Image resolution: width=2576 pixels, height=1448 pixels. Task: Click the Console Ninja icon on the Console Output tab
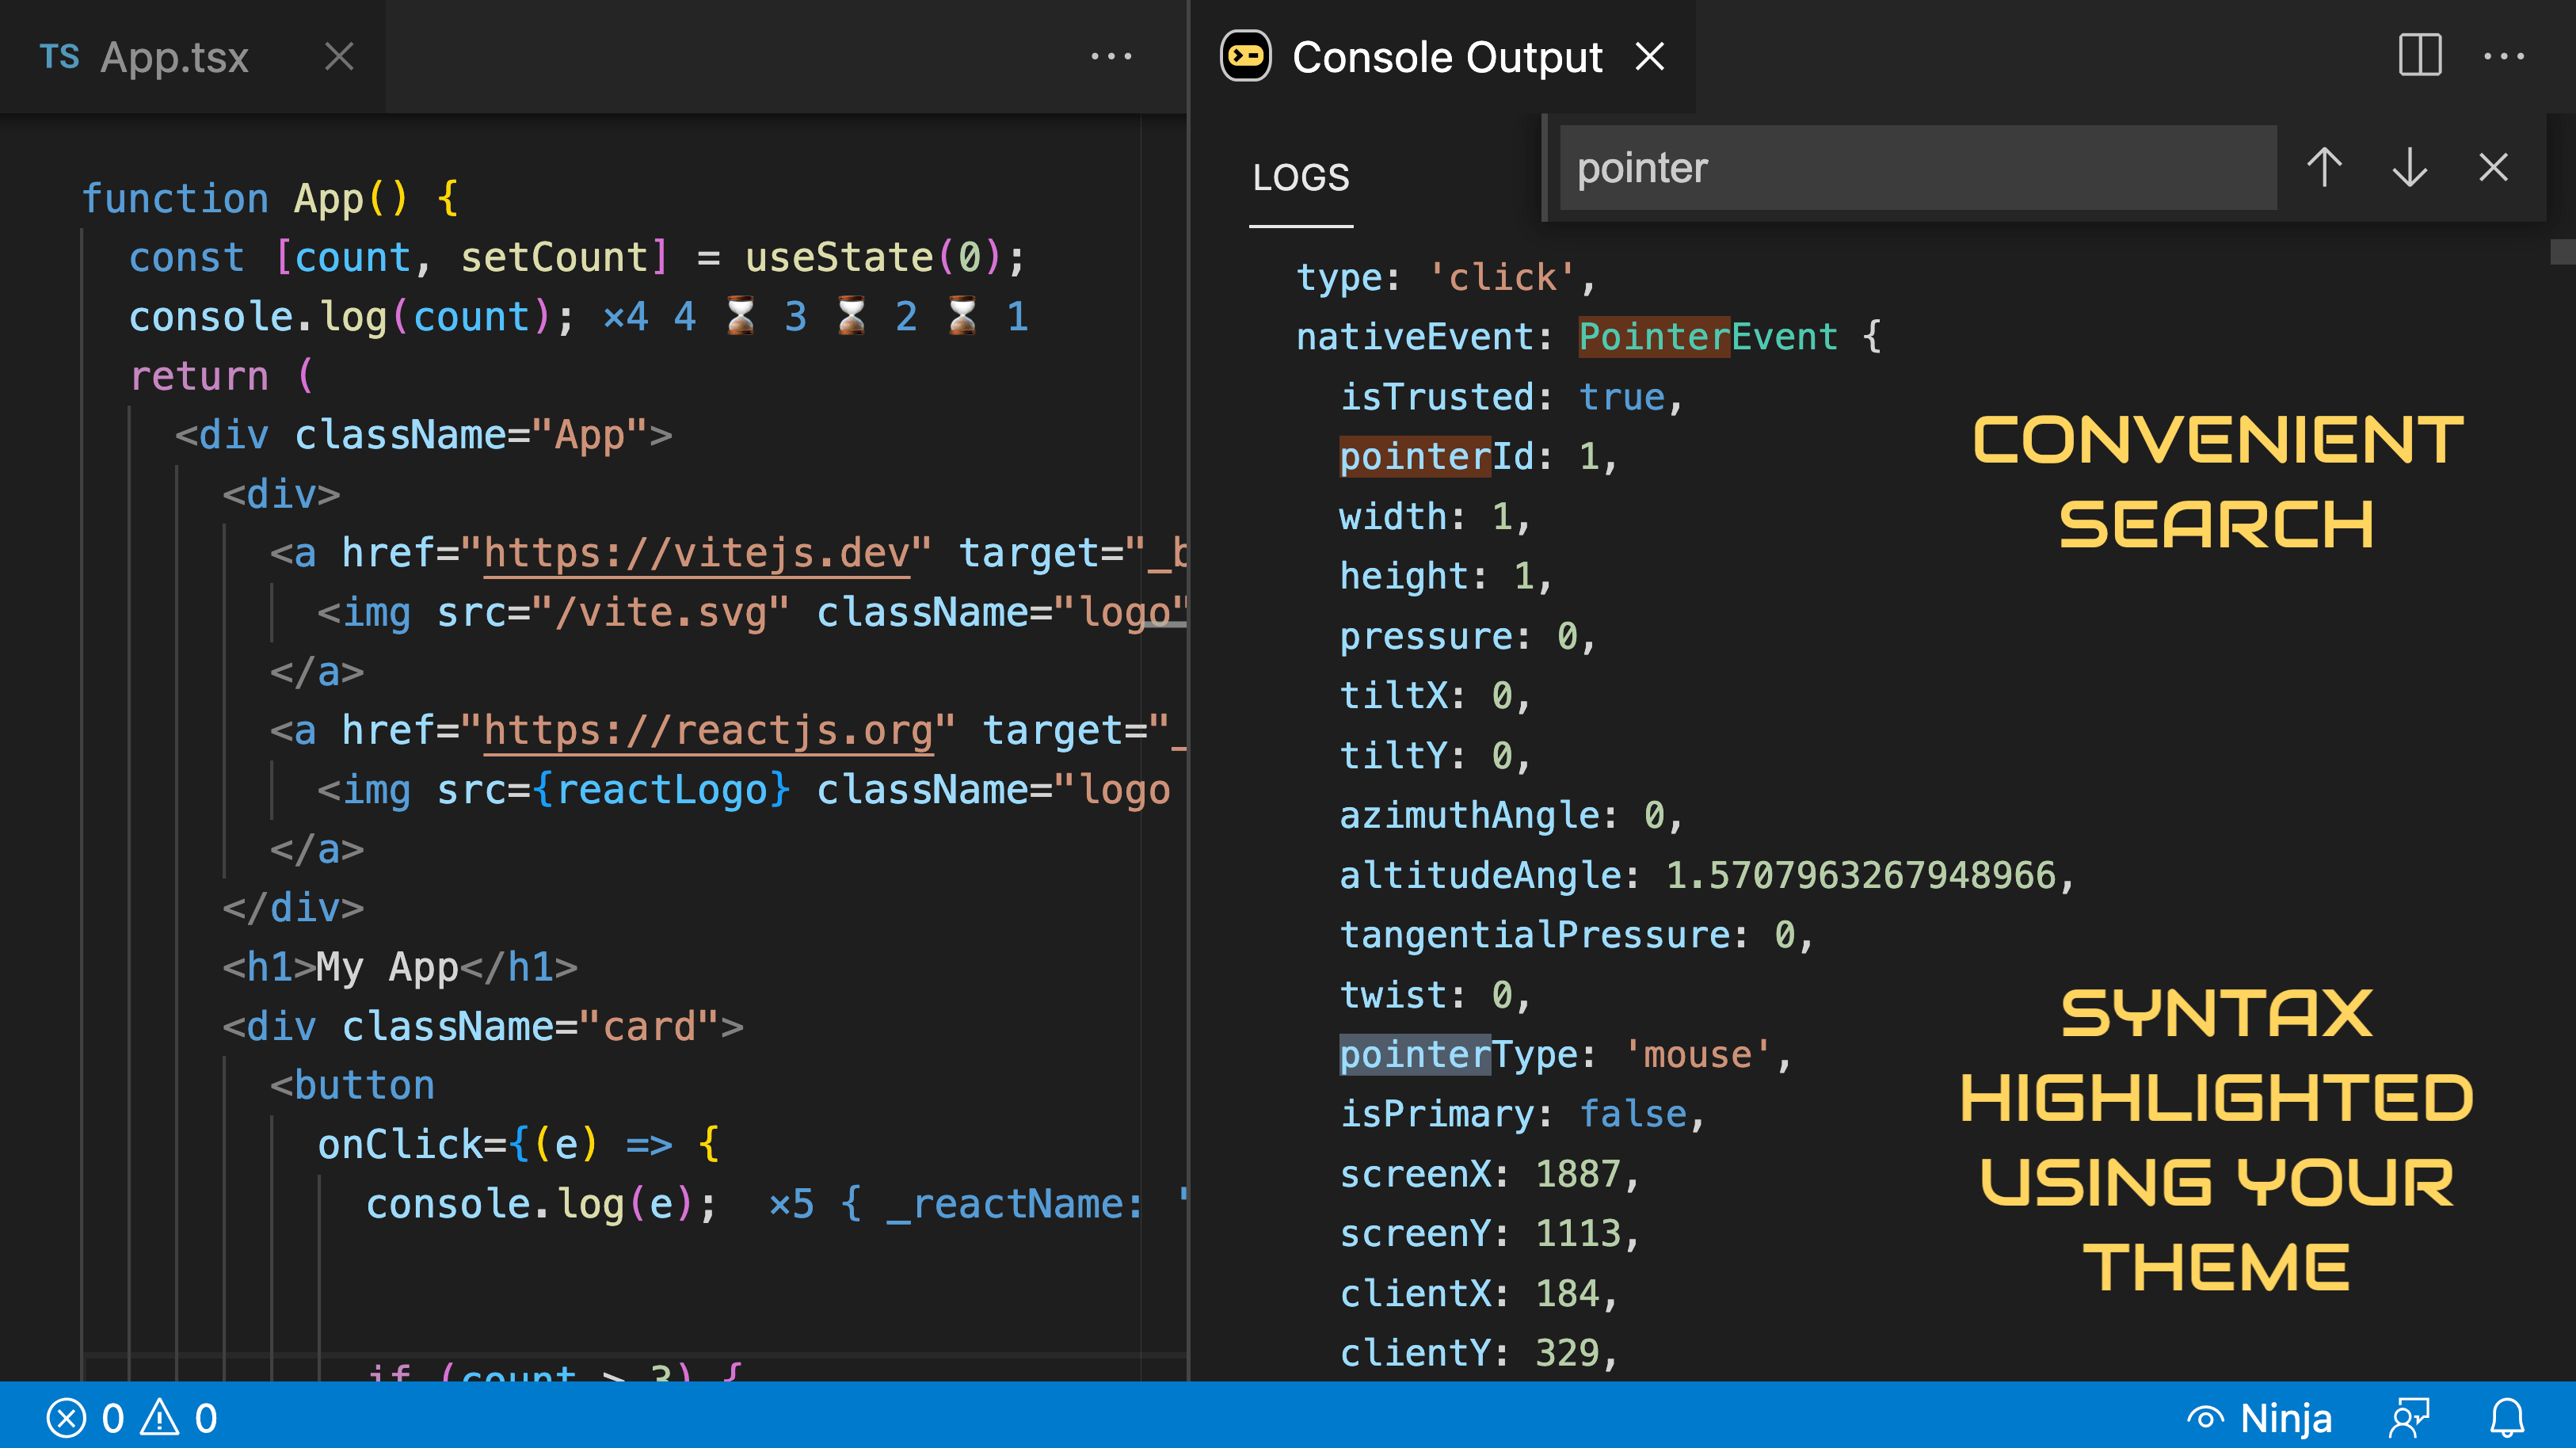pos(1245,56)
